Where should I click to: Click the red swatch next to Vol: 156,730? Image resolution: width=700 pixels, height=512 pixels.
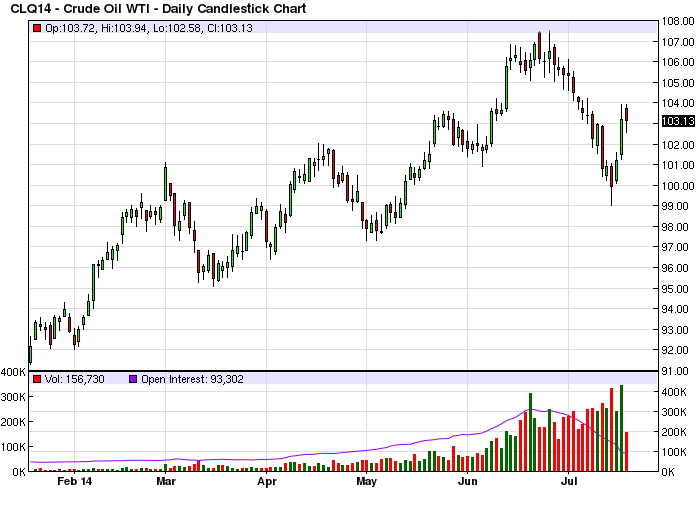point(37,379)
